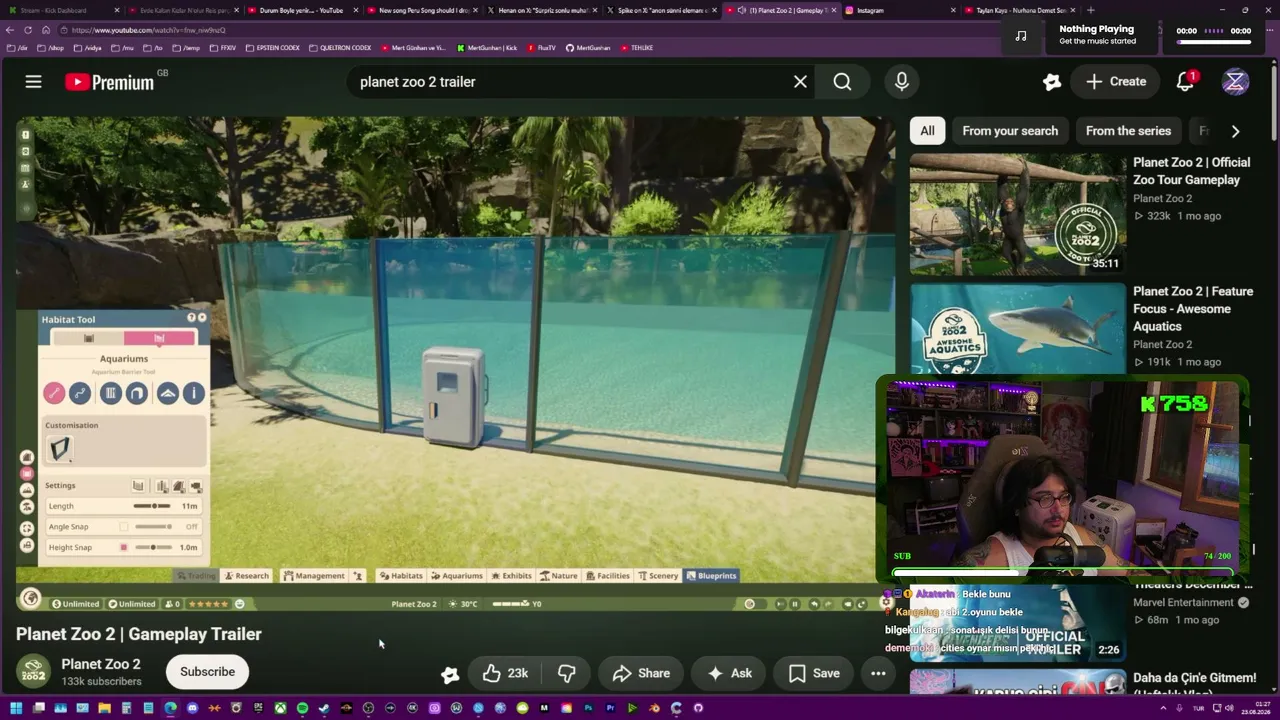Screen dimensions: 1280x720
Task: Subscribe to Planet Zoo 2 channel
Action: (x=207, y=672)
